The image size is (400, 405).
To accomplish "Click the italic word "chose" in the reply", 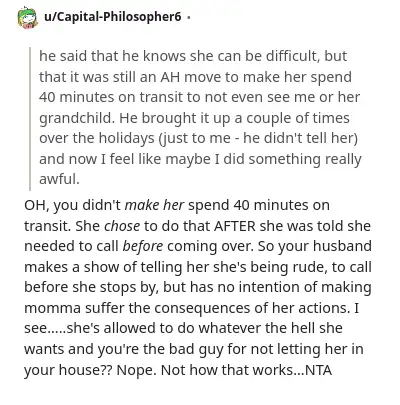I will pos(122,226).
